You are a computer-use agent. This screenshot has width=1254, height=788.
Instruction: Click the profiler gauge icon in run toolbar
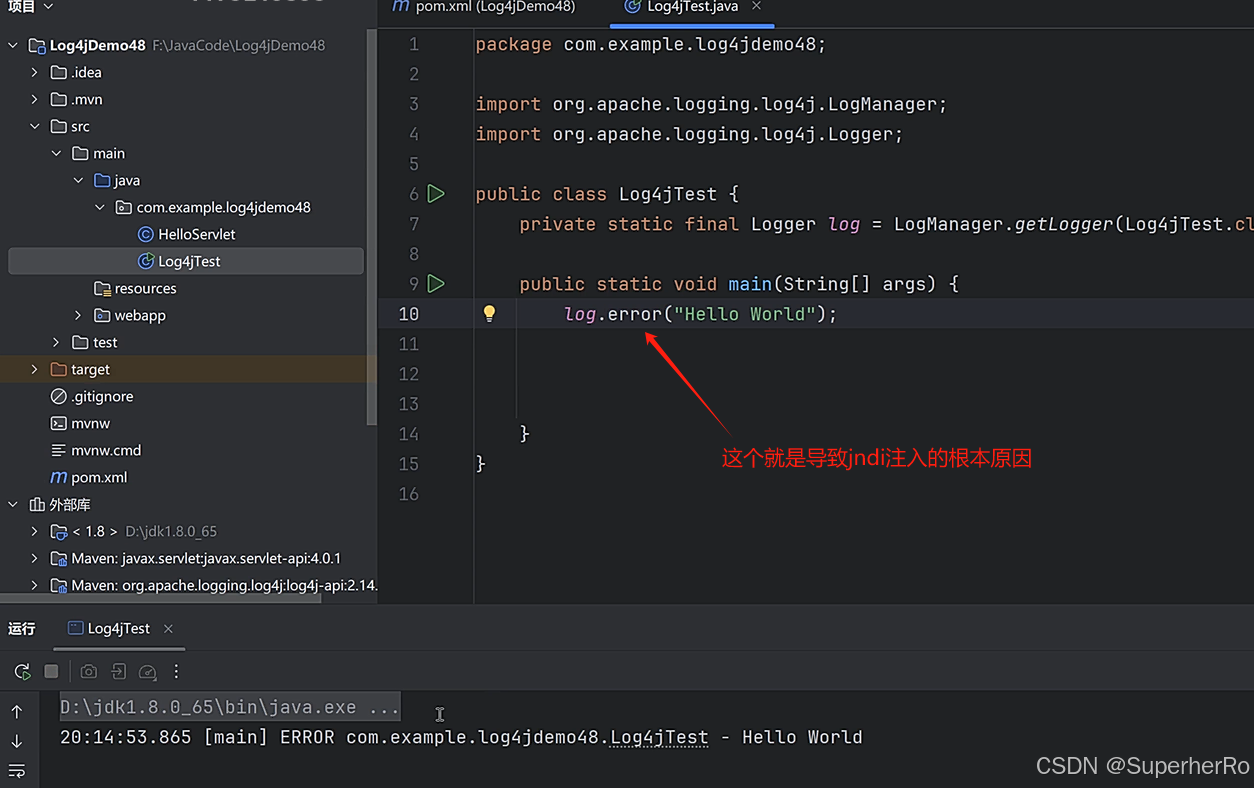pyautogui.click(x=148, y=672)
